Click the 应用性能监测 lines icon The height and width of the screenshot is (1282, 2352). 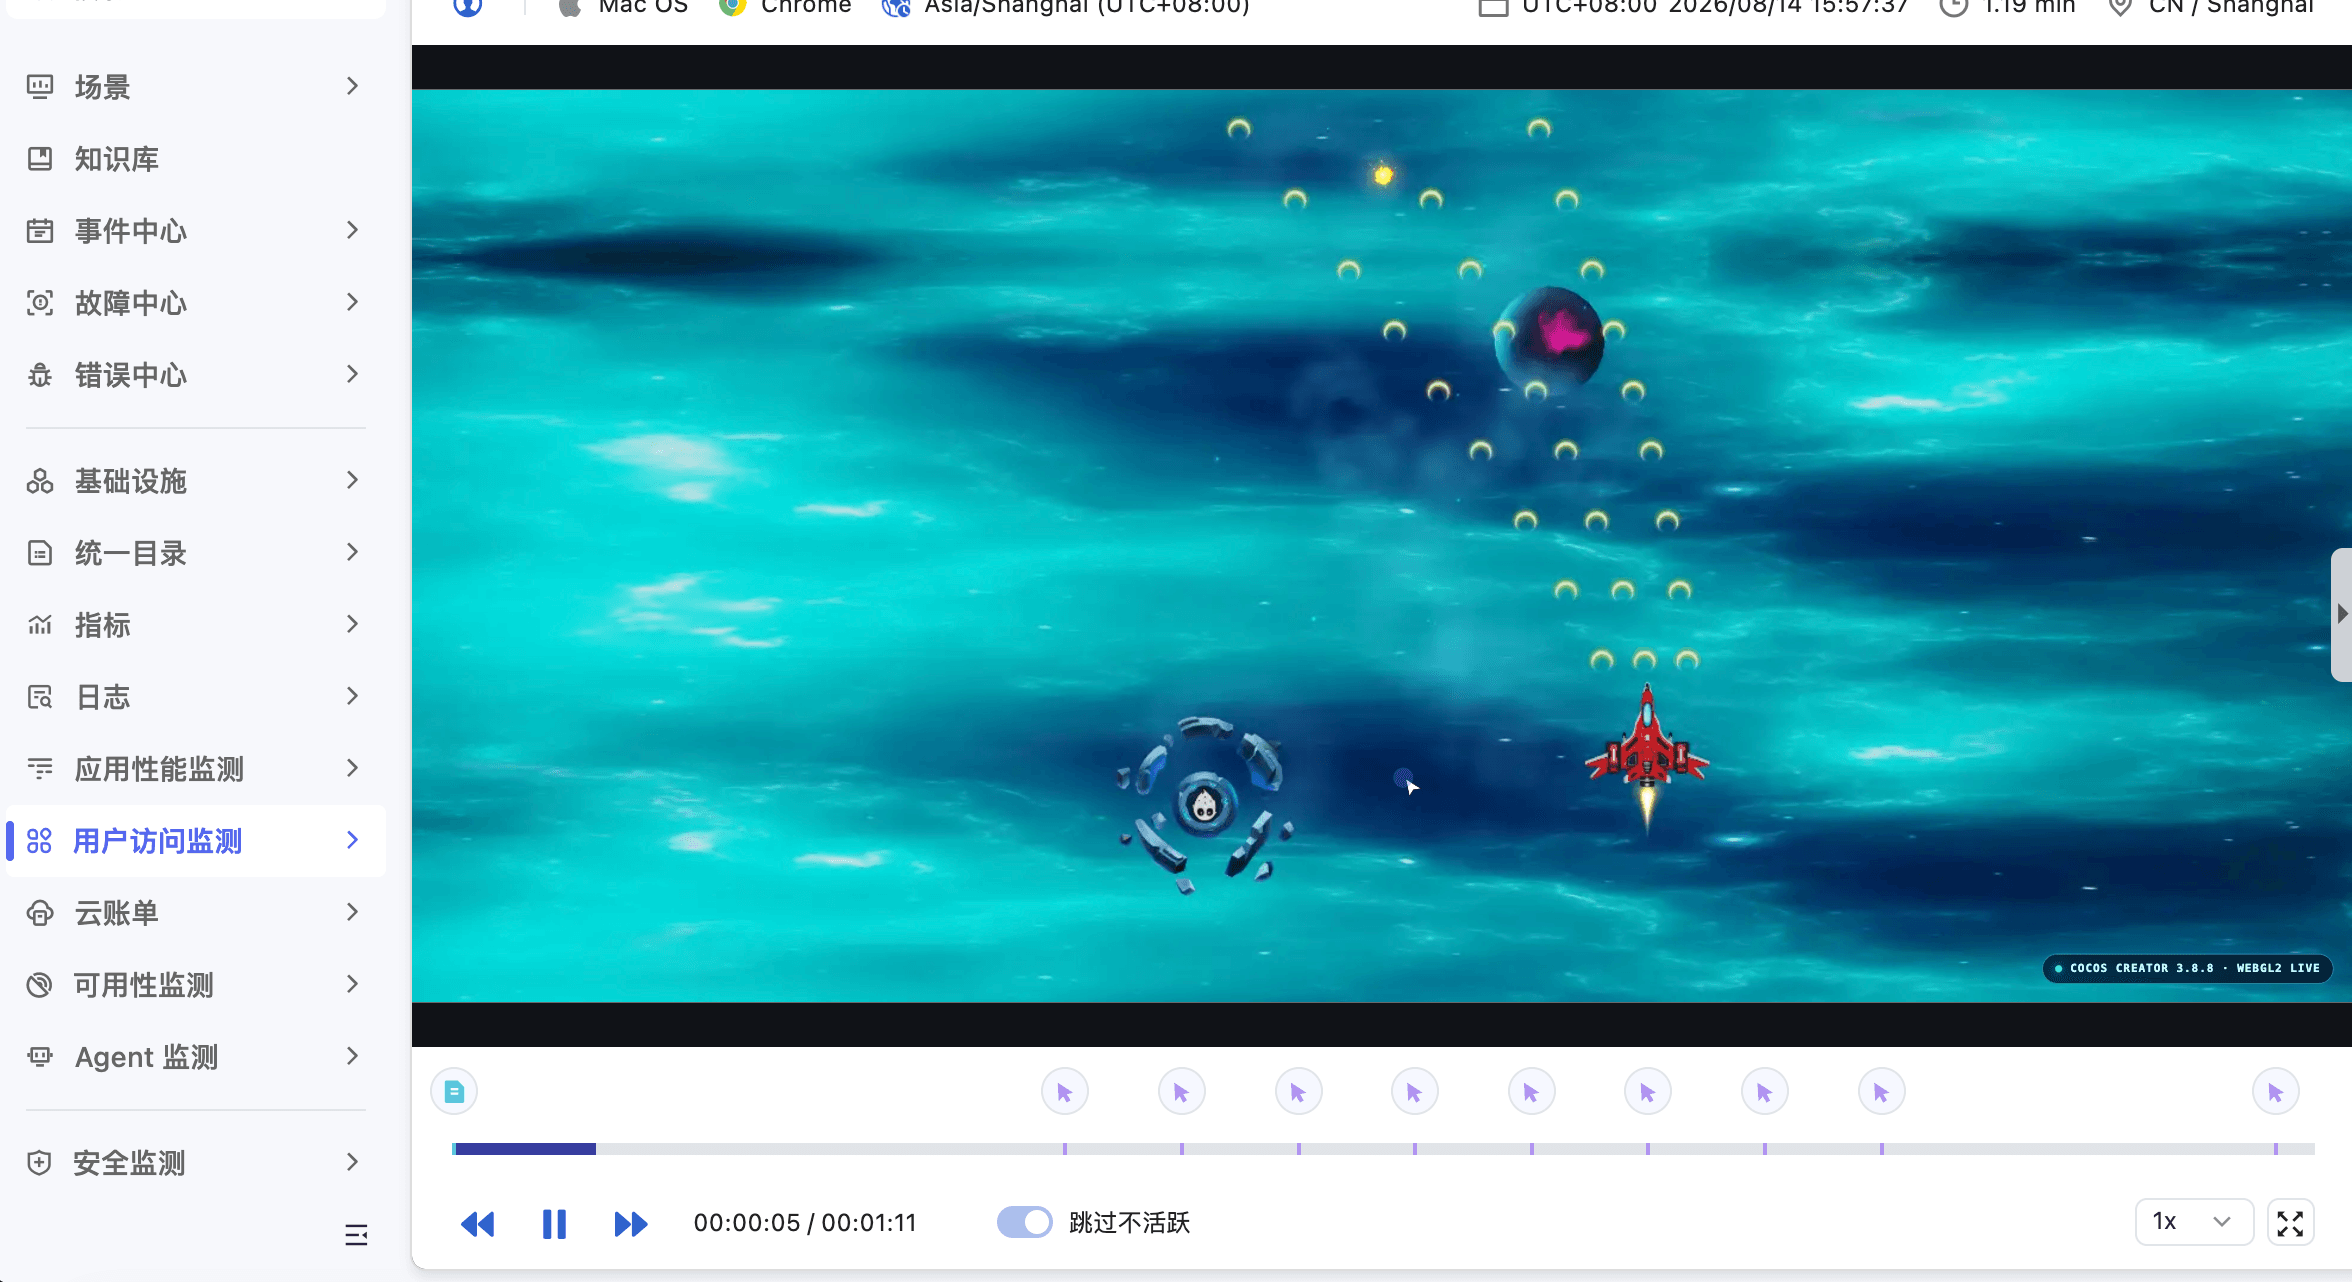[x=40, y=769]
